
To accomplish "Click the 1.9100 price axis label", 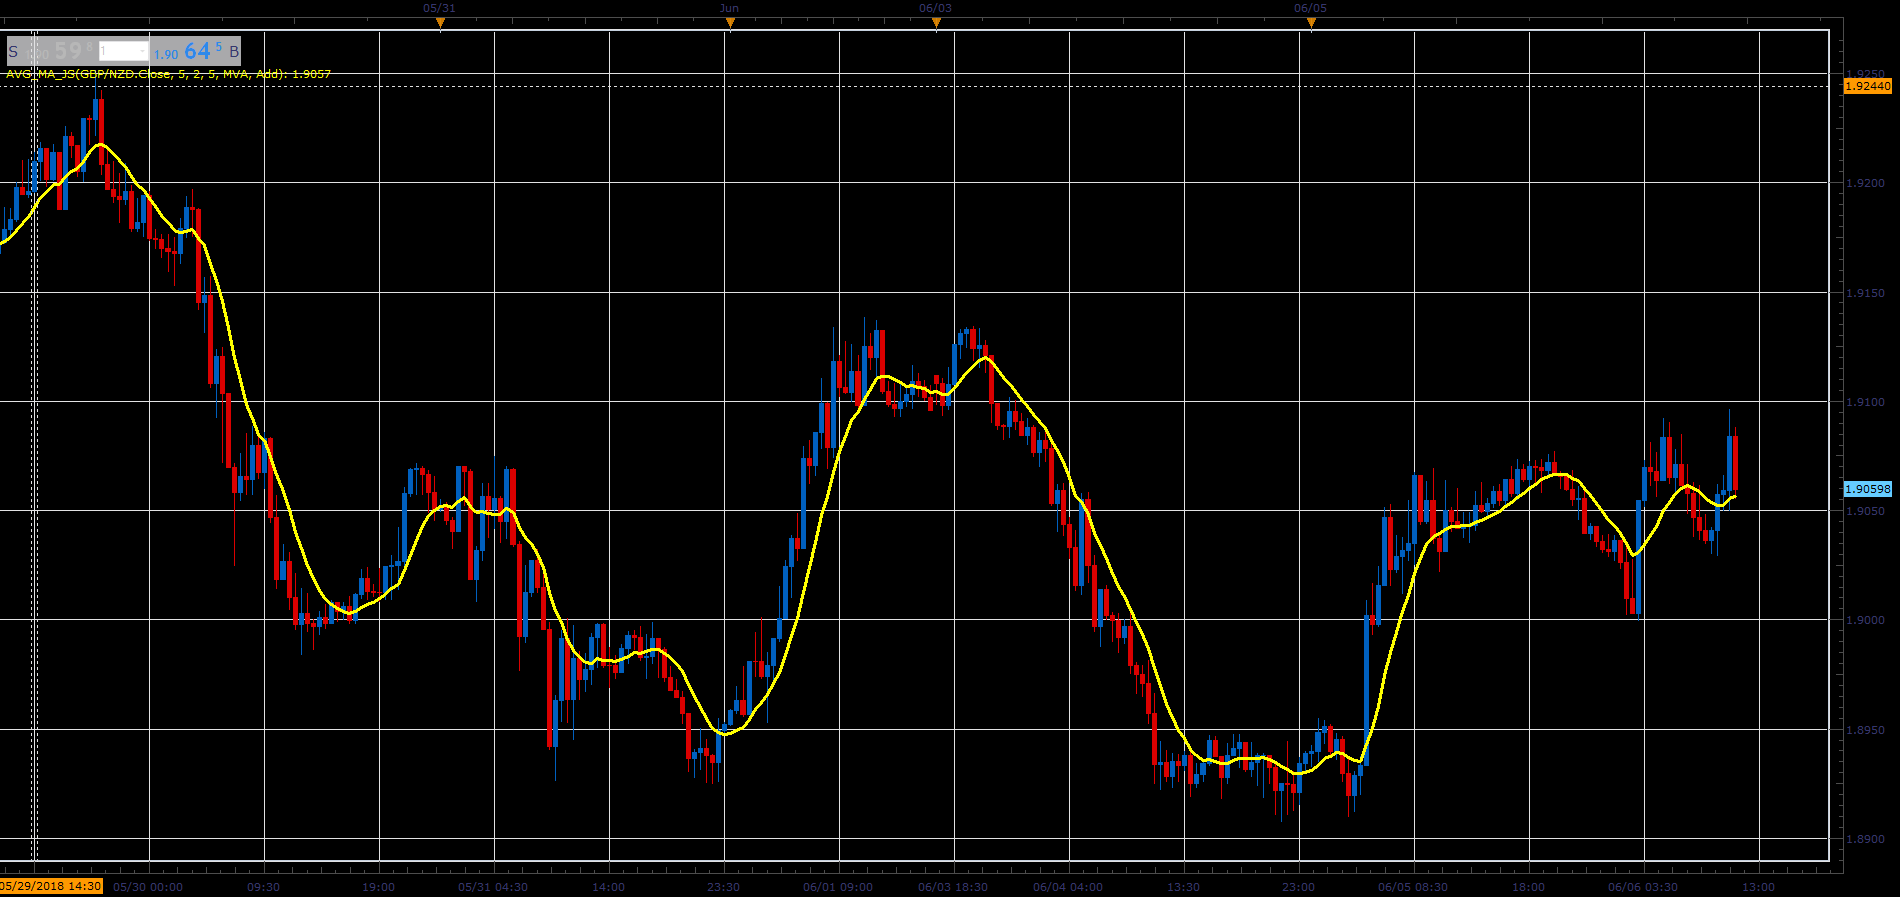I will click(x=1866, y=402).
